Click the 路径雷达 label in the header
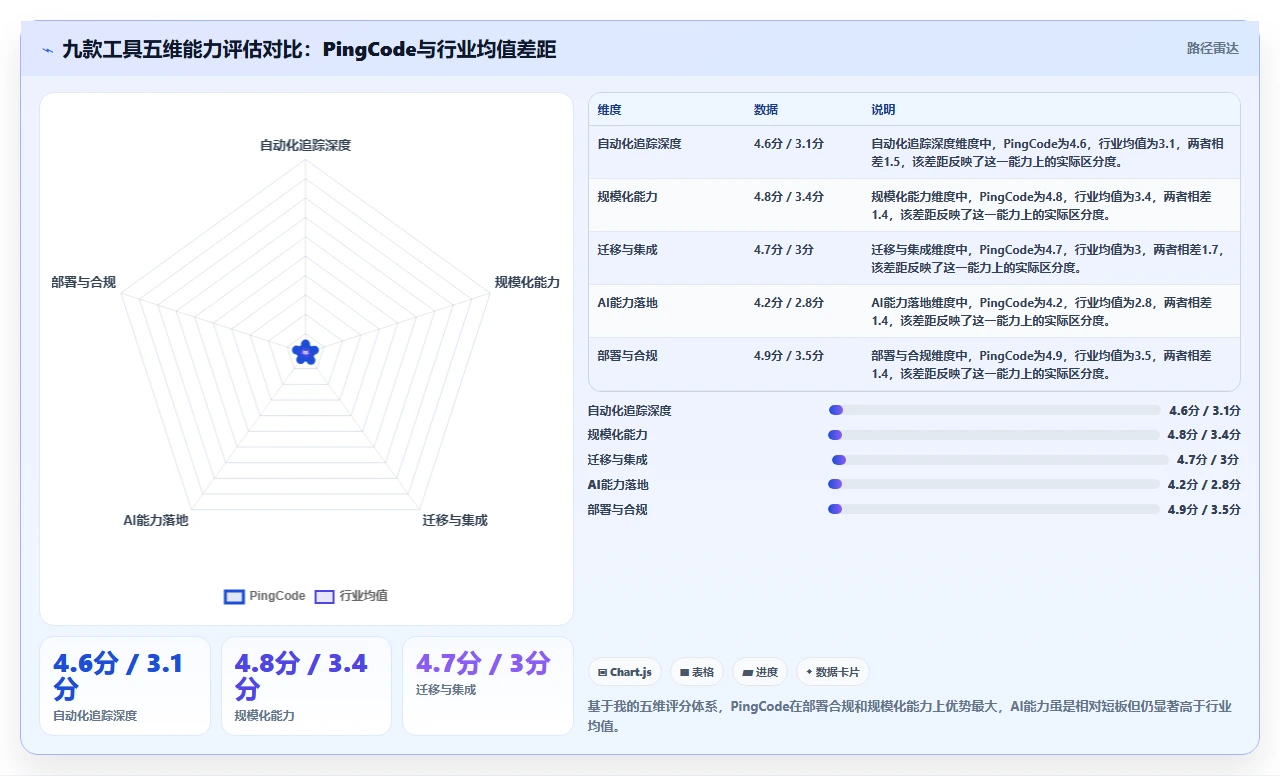 1212,48
